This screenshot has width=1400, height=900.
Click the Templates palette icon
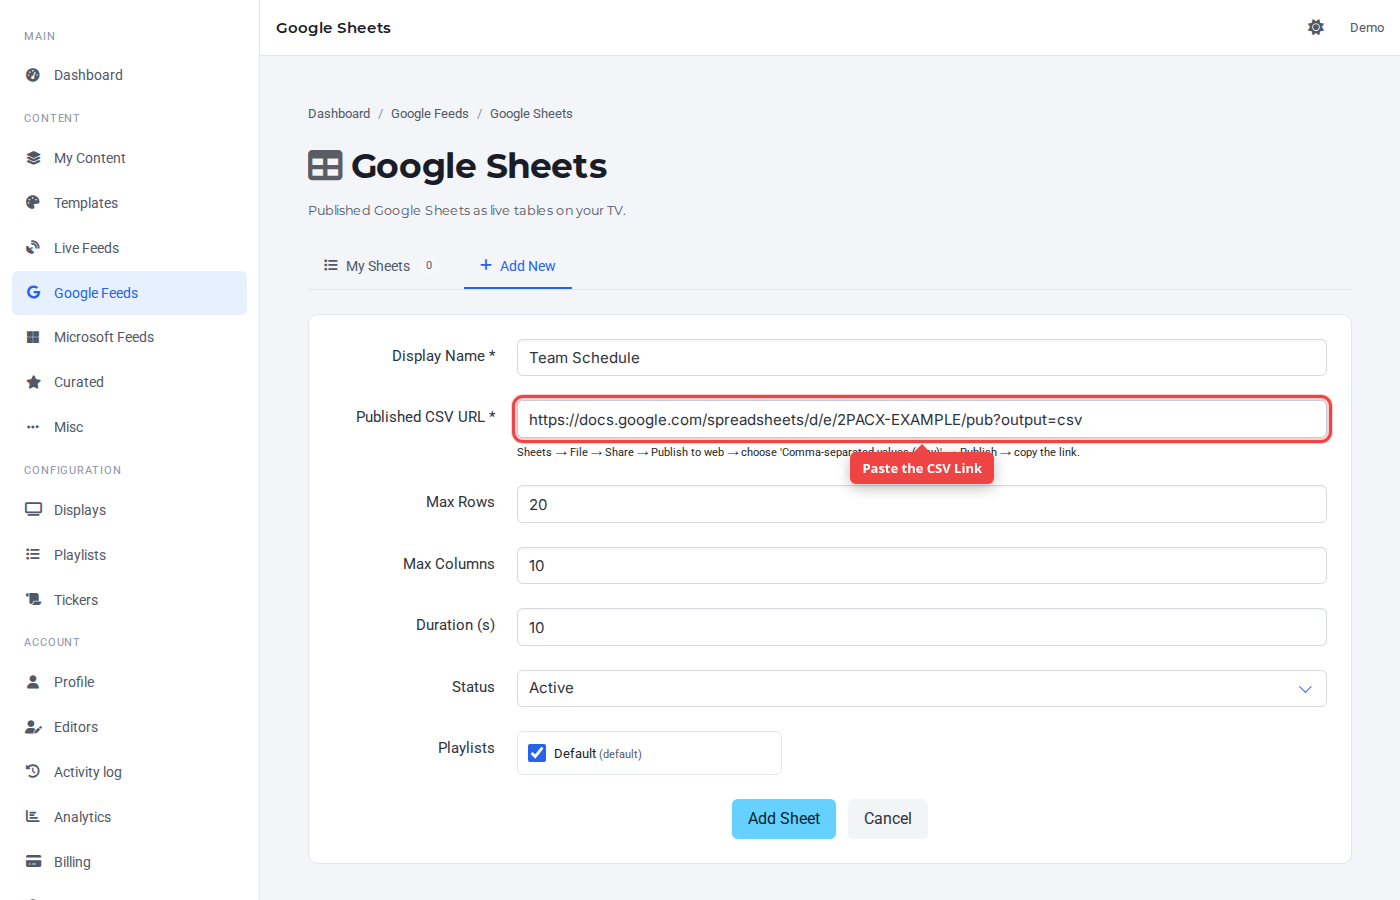pyautogui.click(x=33, y=203)
